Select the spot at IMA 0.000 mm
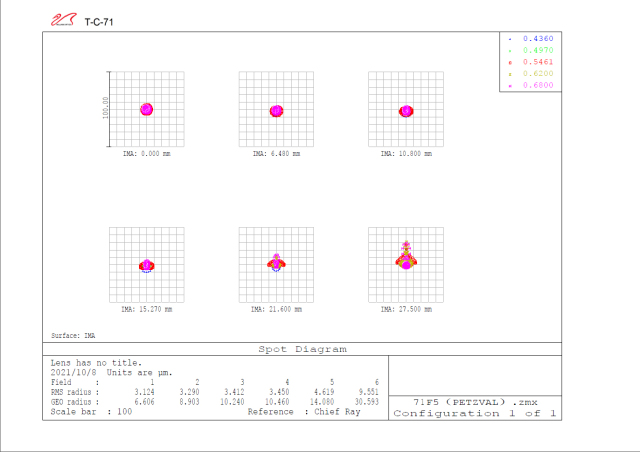This screenshot has height=452, width=640. coord(146,109)
